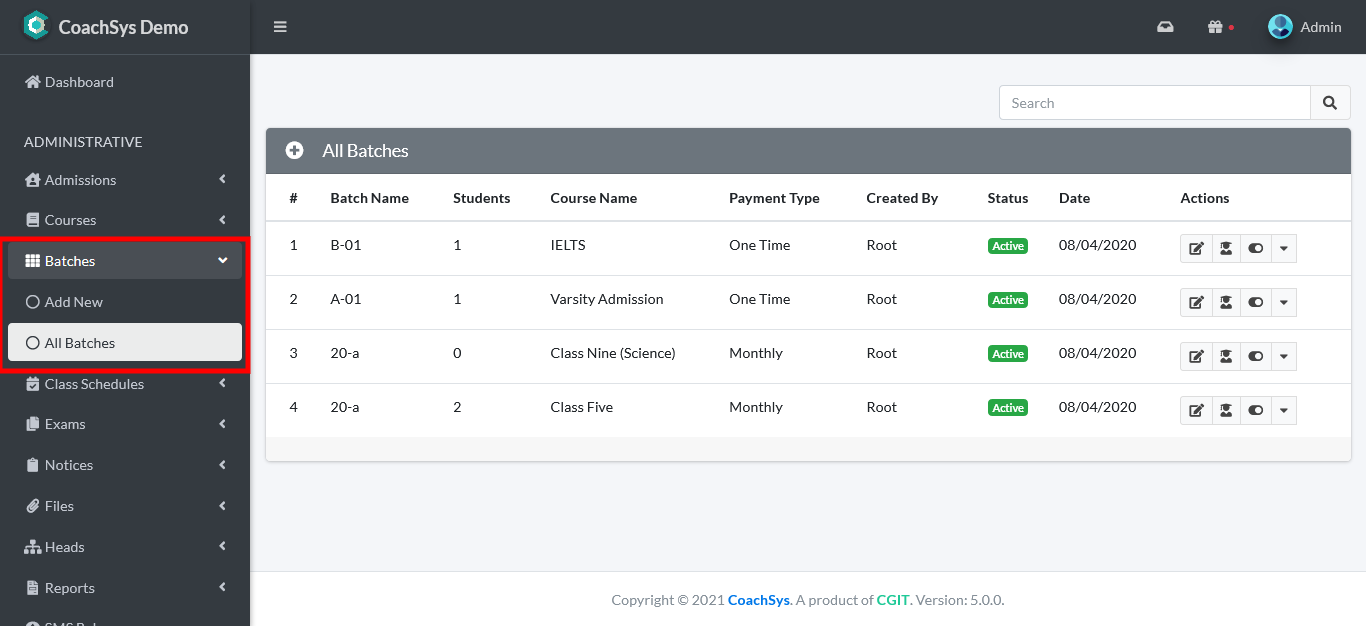Click the CoachSys link in footer
Image resolution: width=1366 pixels, height=626 pixels.
758,600
